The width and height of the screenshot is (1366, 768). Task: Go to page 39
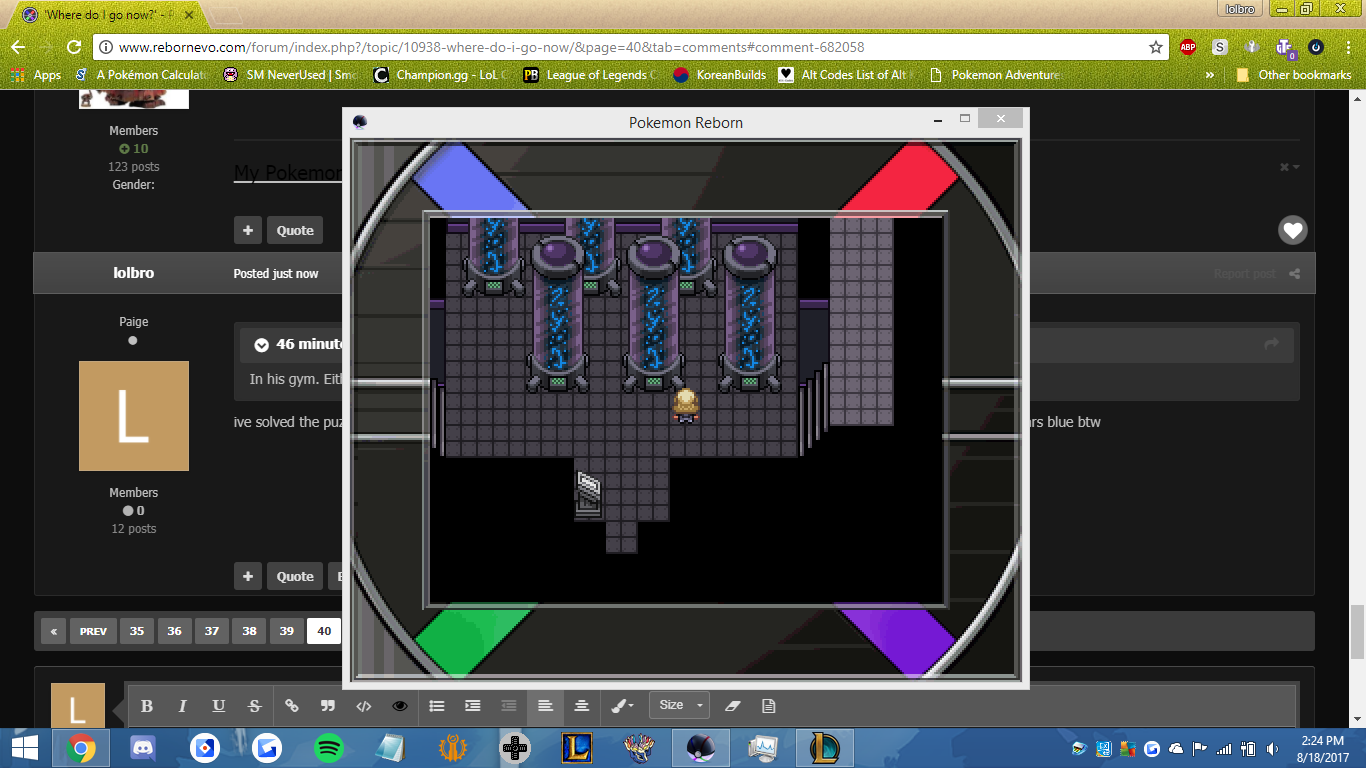click(x=287, y=631)
